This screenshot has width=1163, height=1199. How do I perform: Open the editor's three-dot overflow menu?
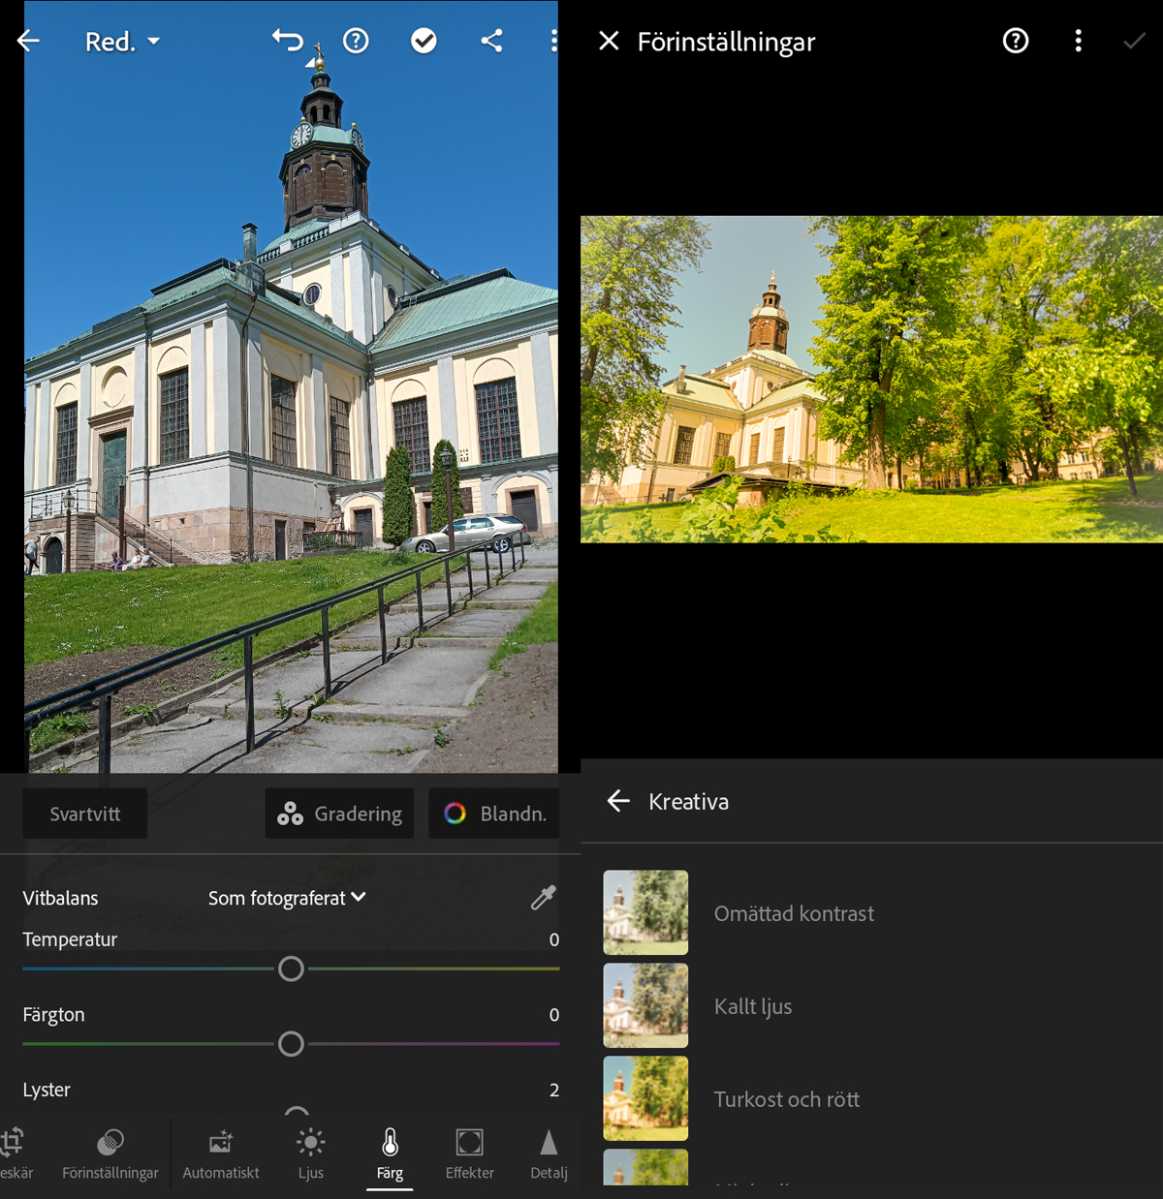tap(554, 41)
